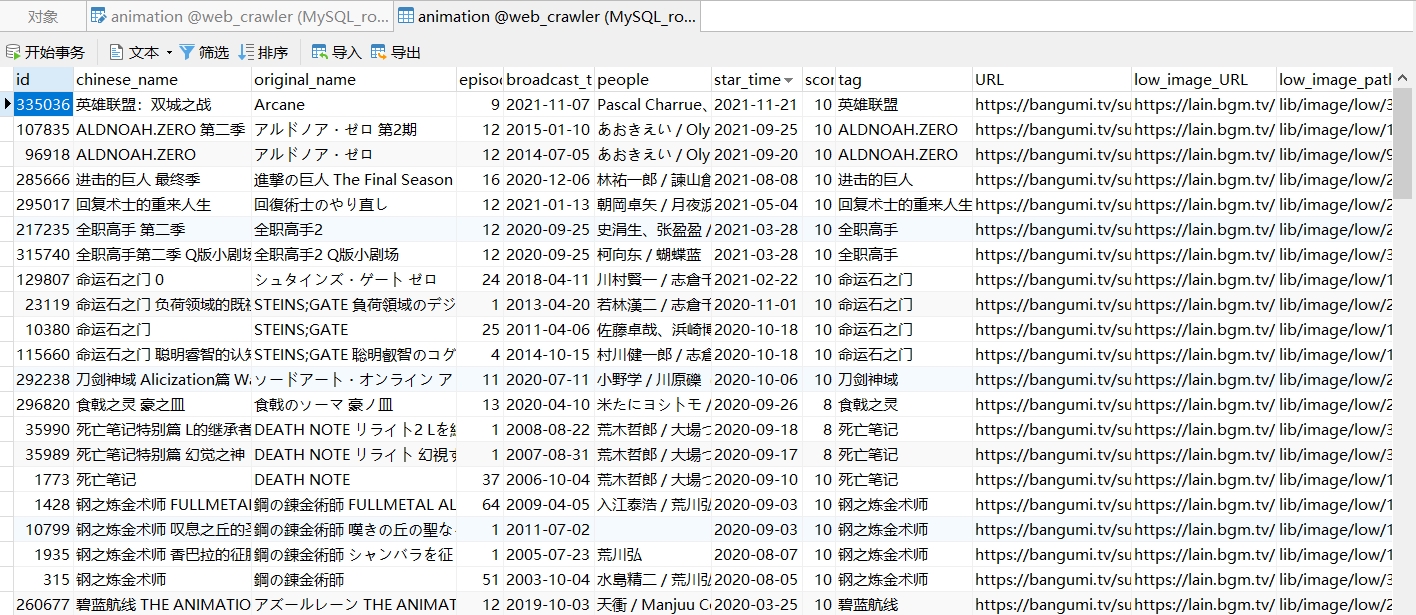Image resolution: width=1416 pixels, height=615 pixels.
Task: Click the people column header
Action: (653, 79)
